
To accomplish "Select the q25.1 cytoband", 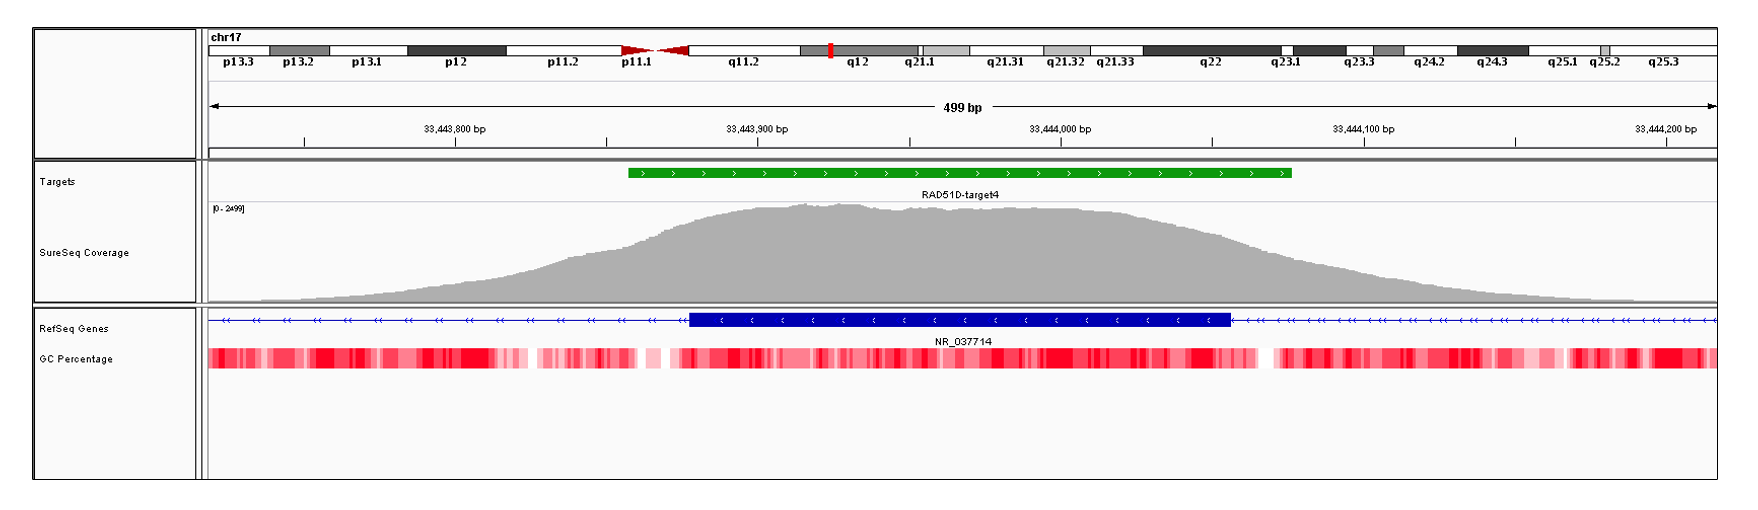I will click(1564, 50).
